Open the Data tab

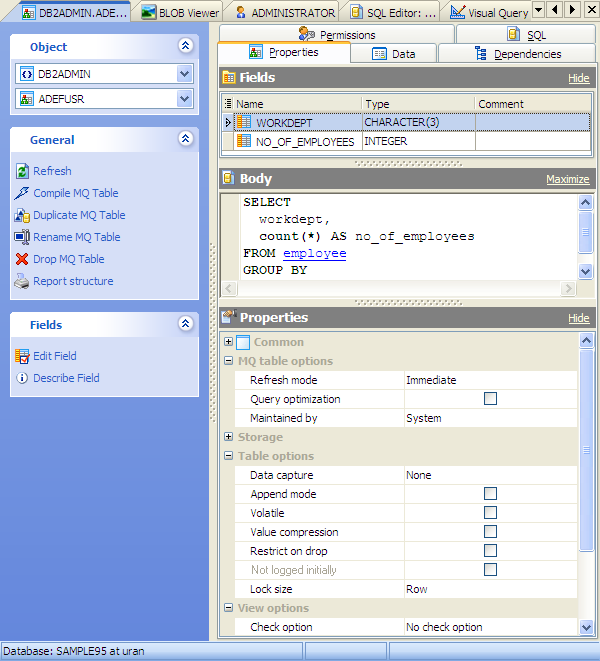tap(393, 54)
